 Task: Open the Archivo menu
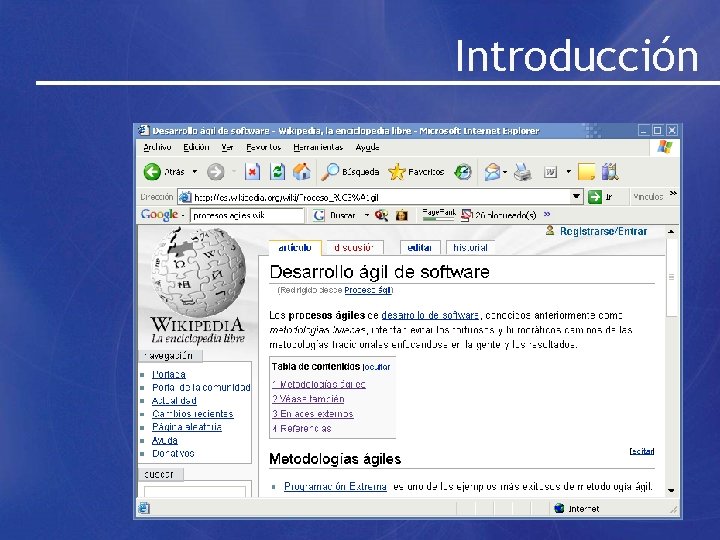(157, 147)
